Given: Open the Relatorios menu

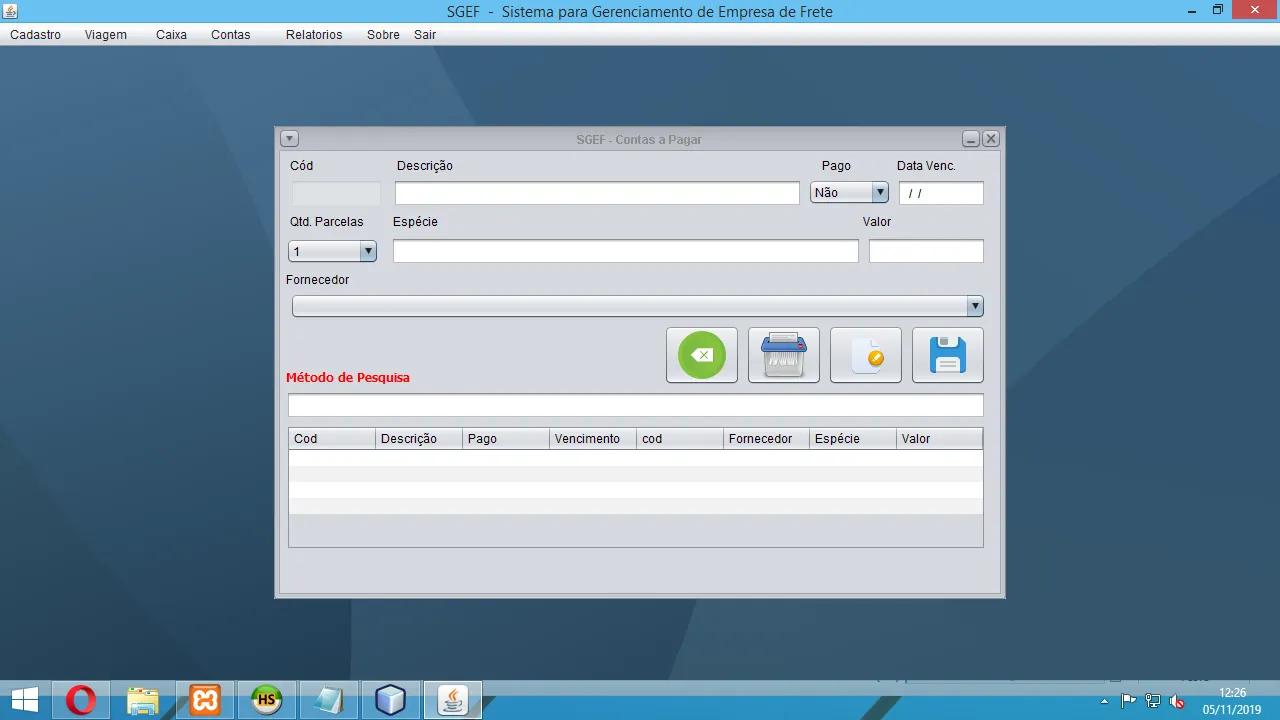Looking at the screenshot, I should 314,35.
